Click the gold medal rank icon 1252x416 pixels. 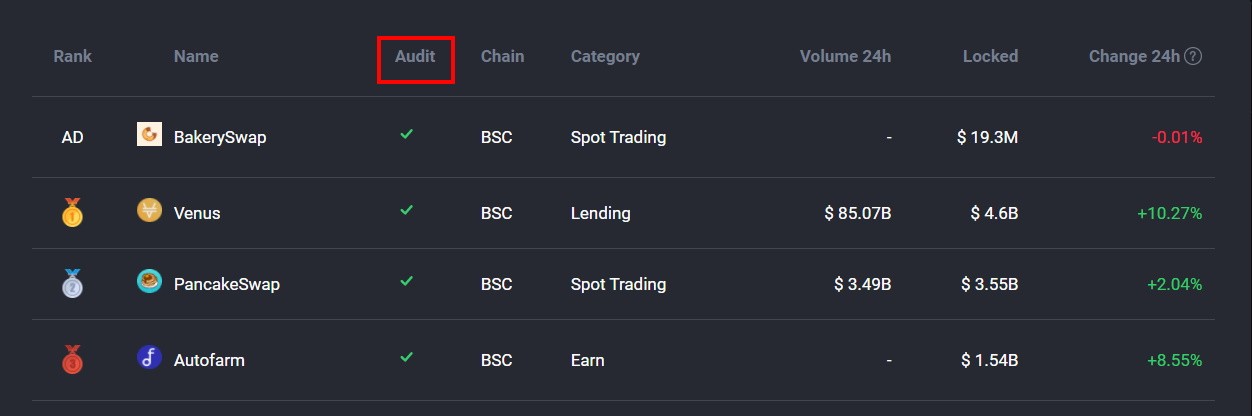pyautogui.click(x=72, y=212)
